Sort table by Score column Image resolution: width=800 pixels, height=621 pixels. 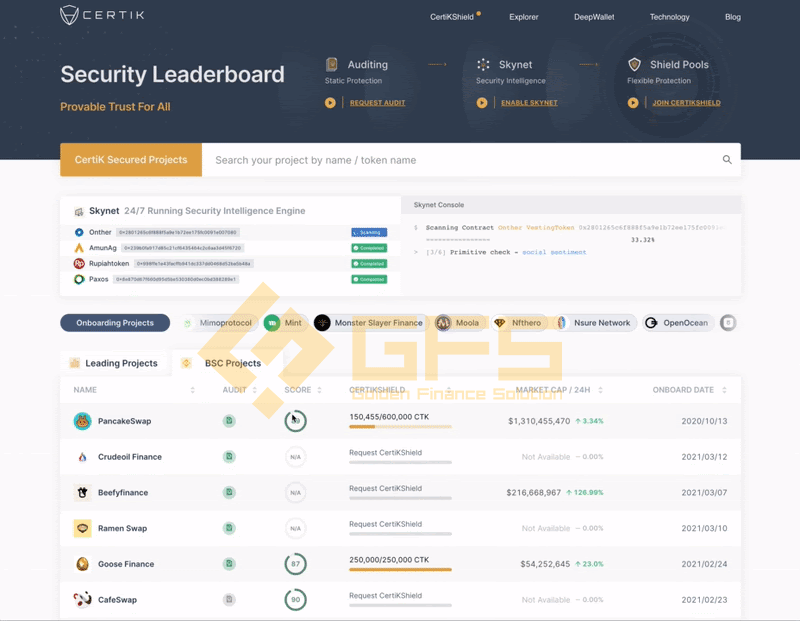pos(319,390)
